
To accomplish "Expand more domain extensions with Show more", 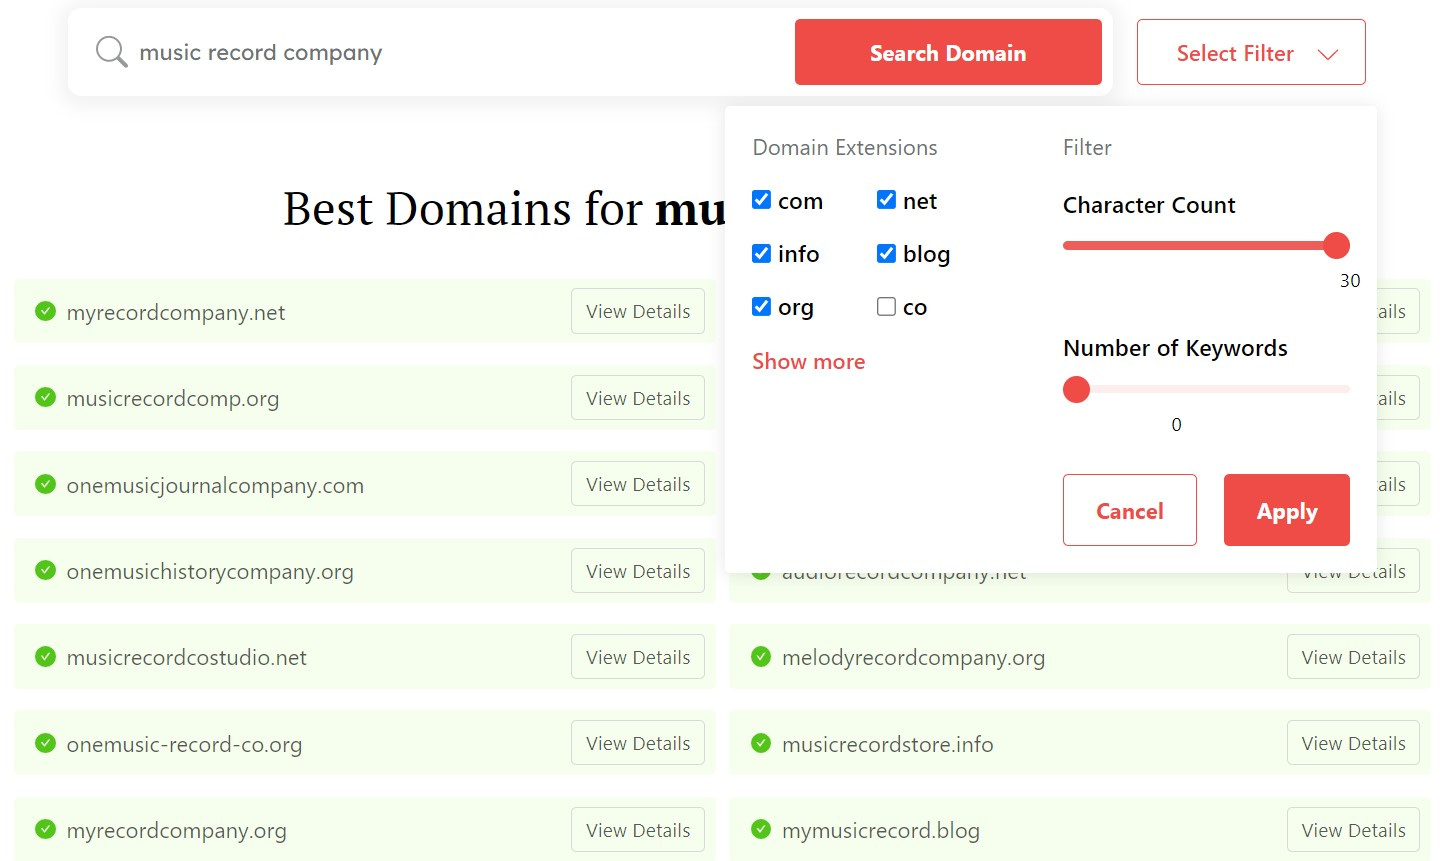I will [809, 361].
